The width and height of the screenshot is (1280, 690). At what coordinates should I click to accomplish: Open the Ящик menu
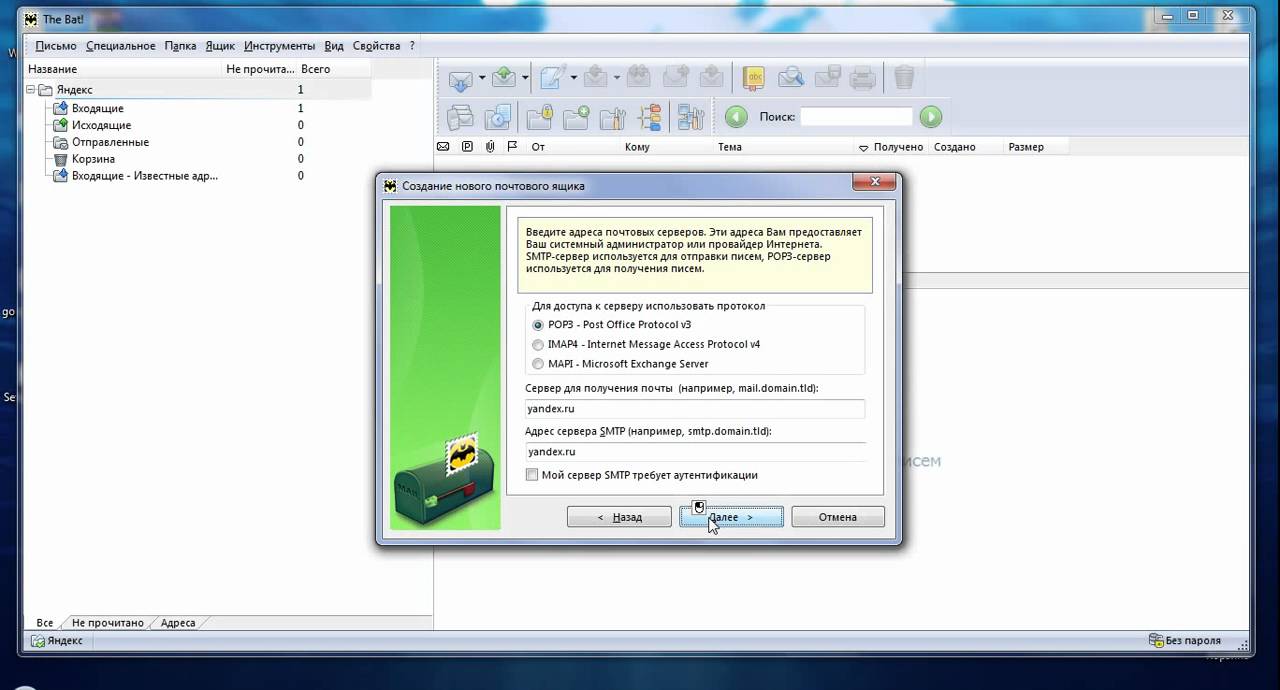(x=220, y=46)
